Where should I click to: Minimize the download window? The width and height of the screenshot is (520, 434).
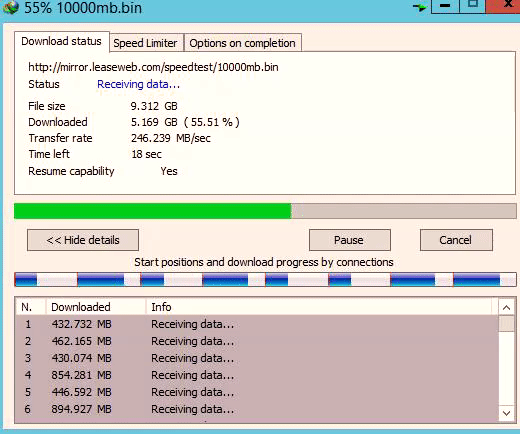(x=445, y=6)
